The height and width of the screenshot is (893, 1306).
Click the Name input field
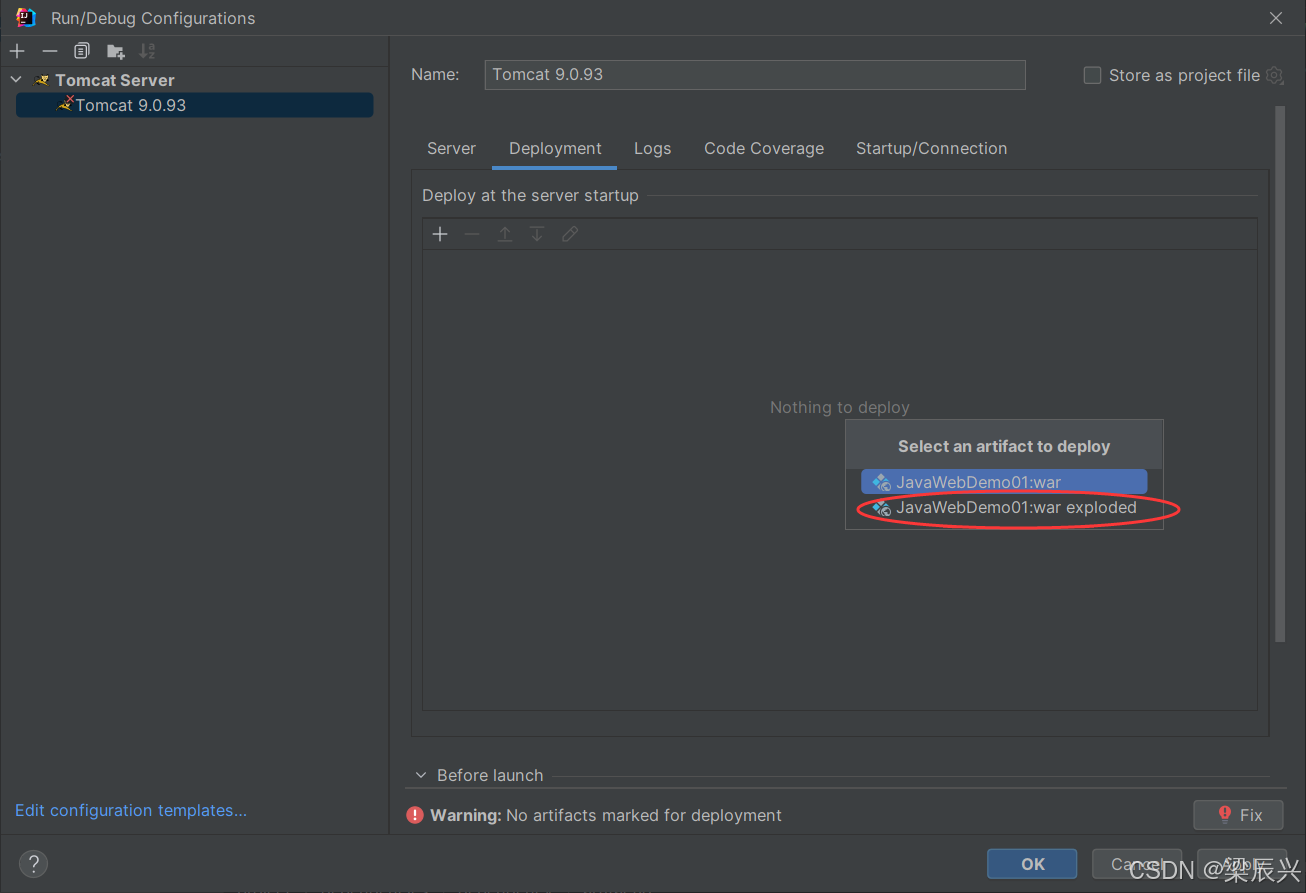755,74
